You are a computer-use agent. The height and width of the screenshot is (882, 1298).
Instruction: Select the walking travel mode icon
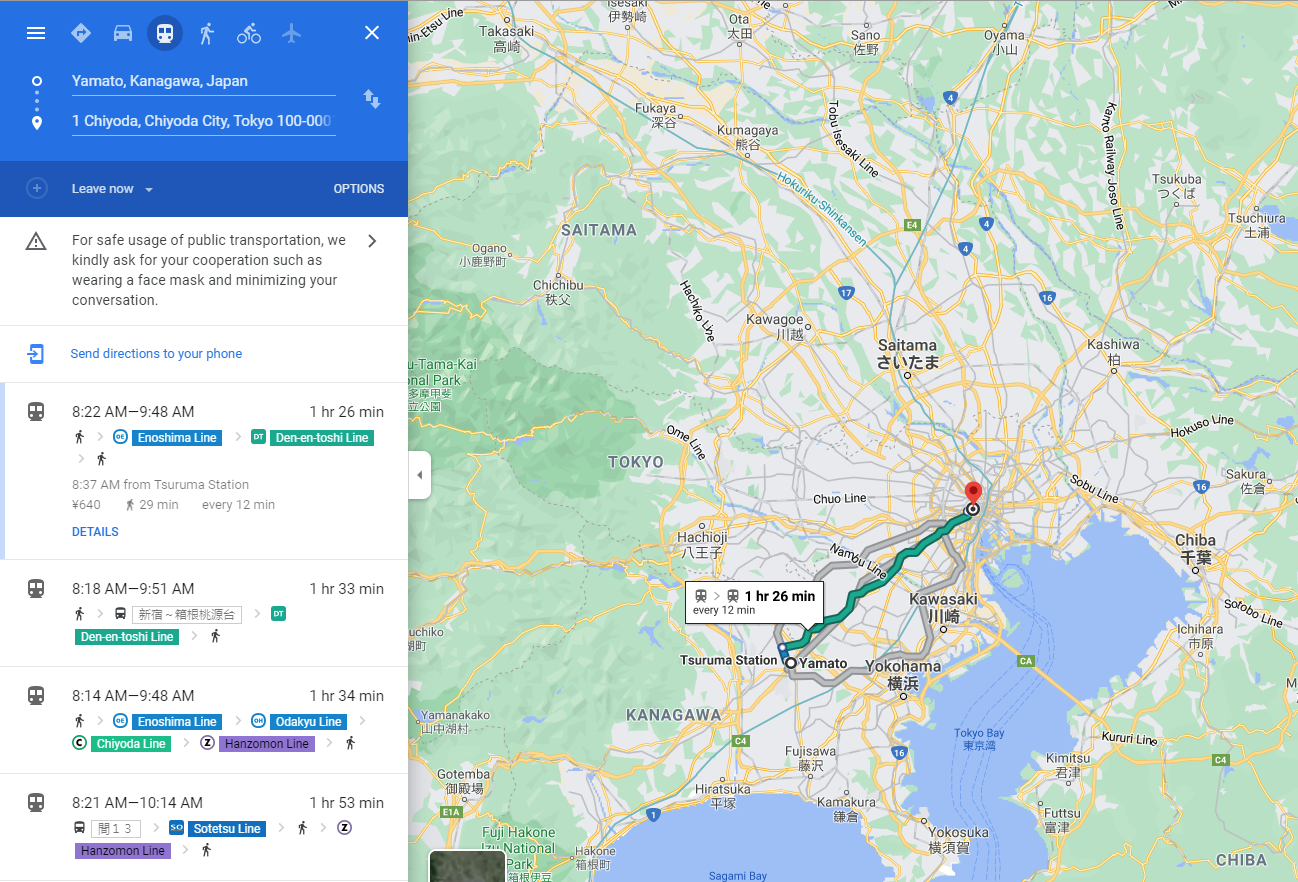coord(207,33)
